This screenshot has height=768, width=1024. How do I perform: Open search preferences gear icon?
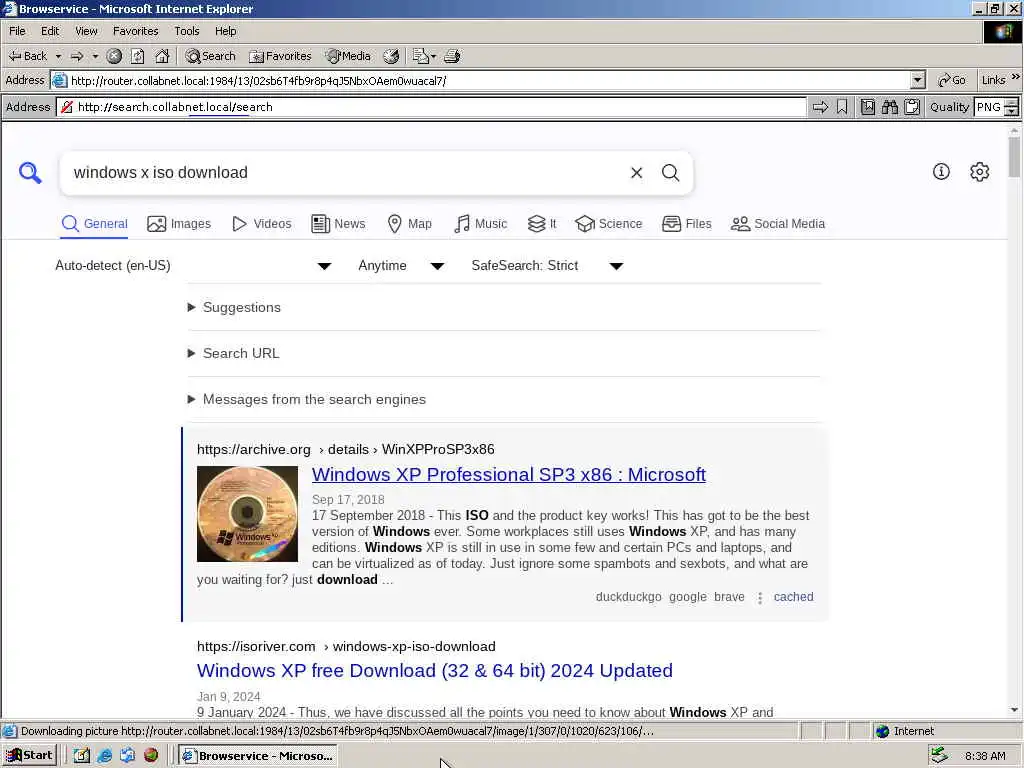pyautogui.click(x=980, y=172)
